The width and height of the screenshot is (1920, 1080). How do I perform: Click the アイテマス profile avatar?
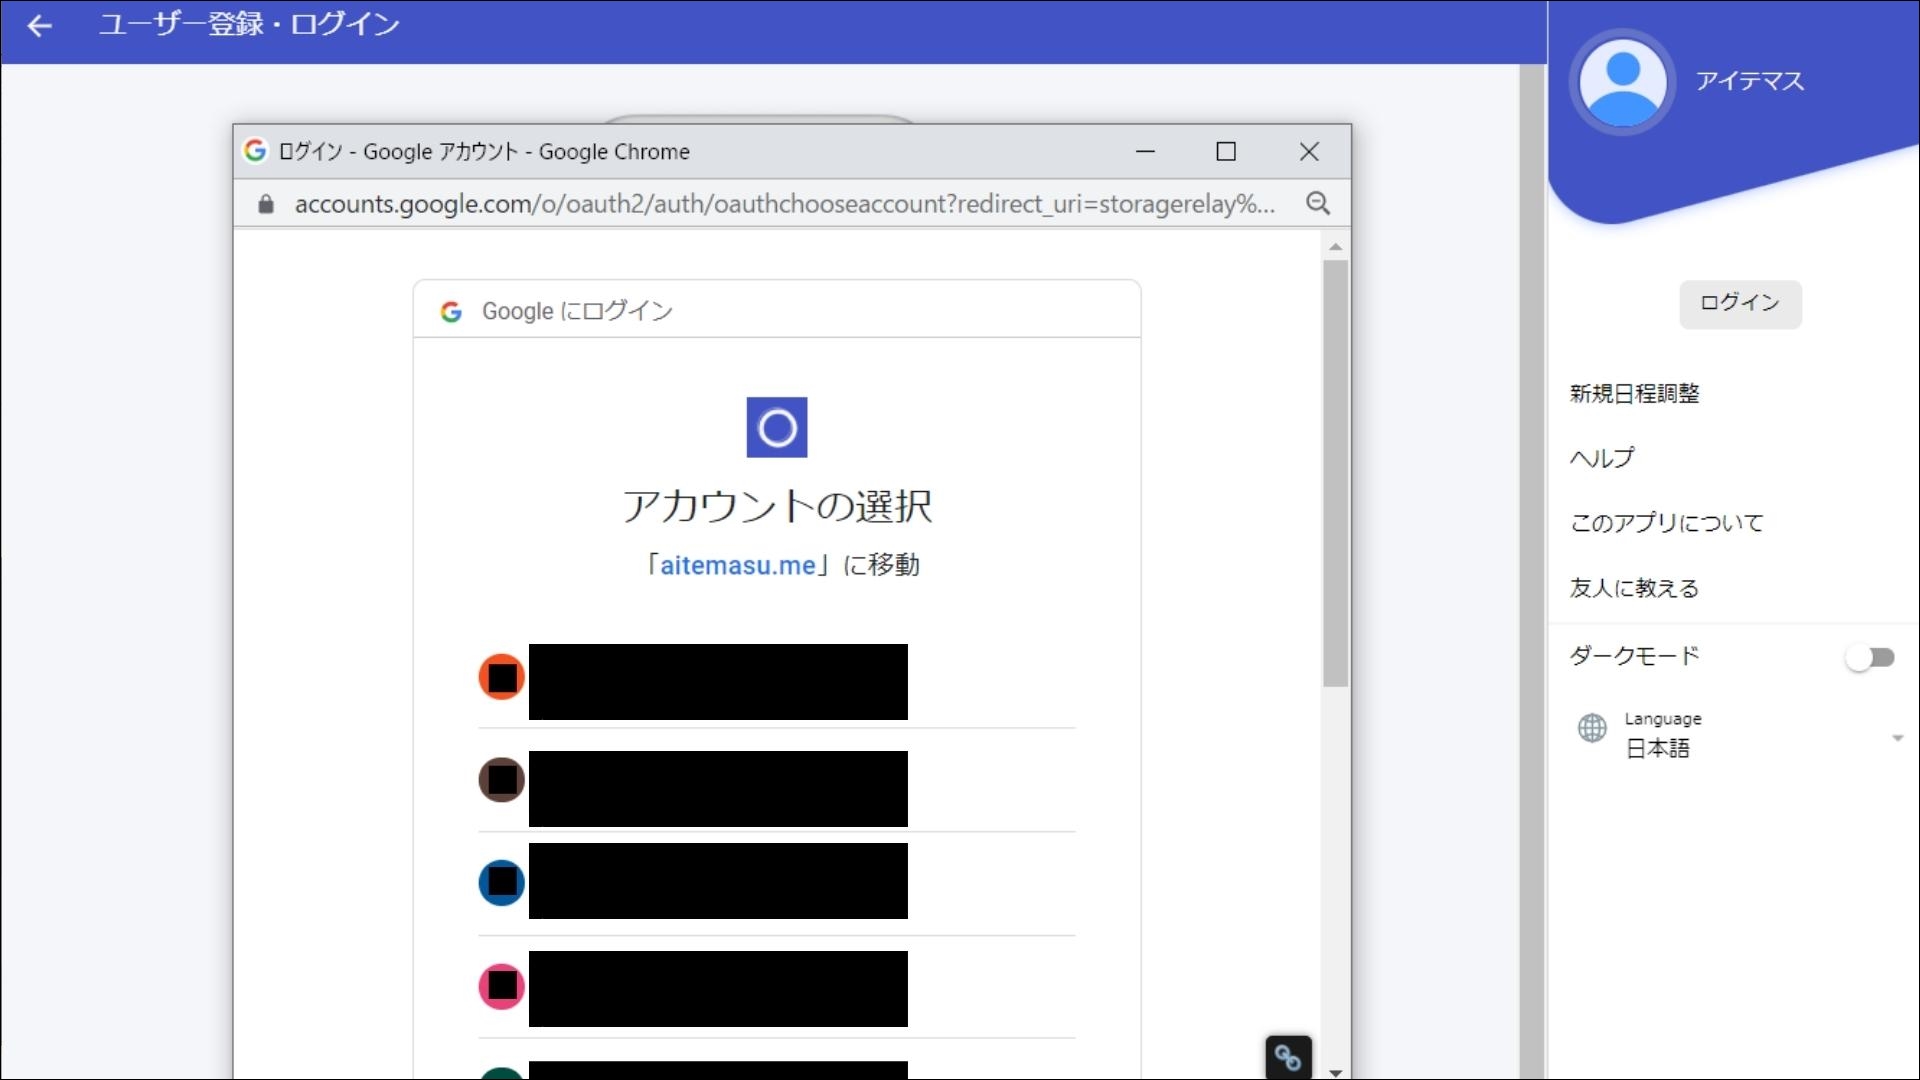(x=1621, y=82)
